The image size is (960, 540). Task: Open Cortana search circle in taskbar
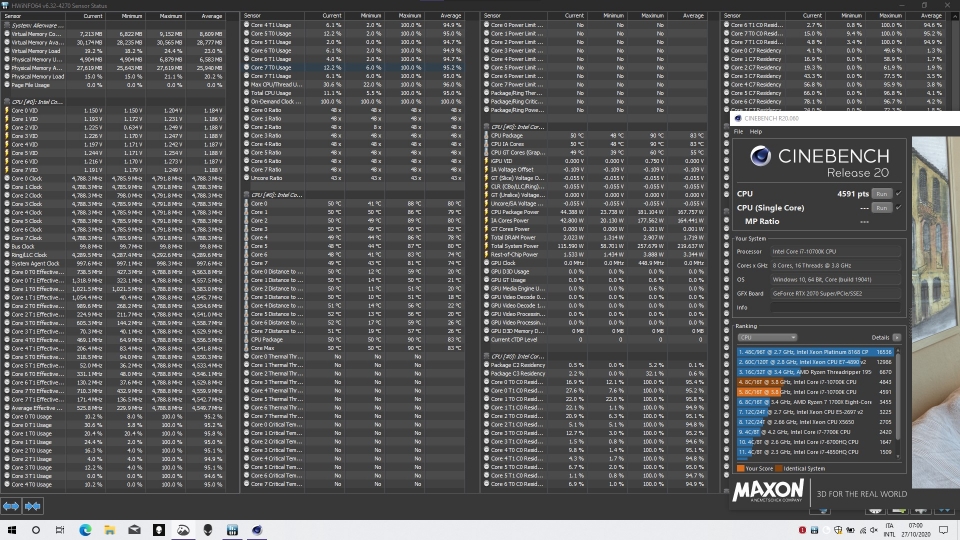click(x=36, y=530)
